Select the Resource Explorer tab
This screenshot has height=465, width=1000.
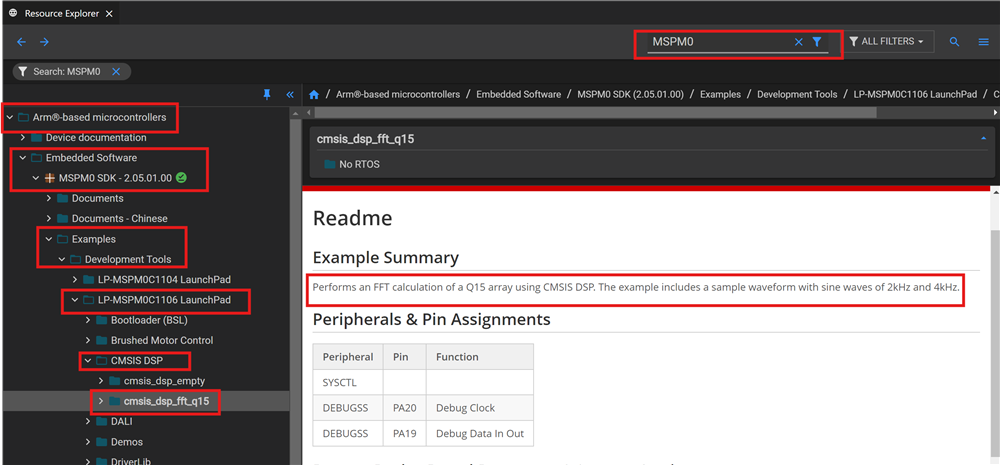pyautogui.click(x=61, y=13)
